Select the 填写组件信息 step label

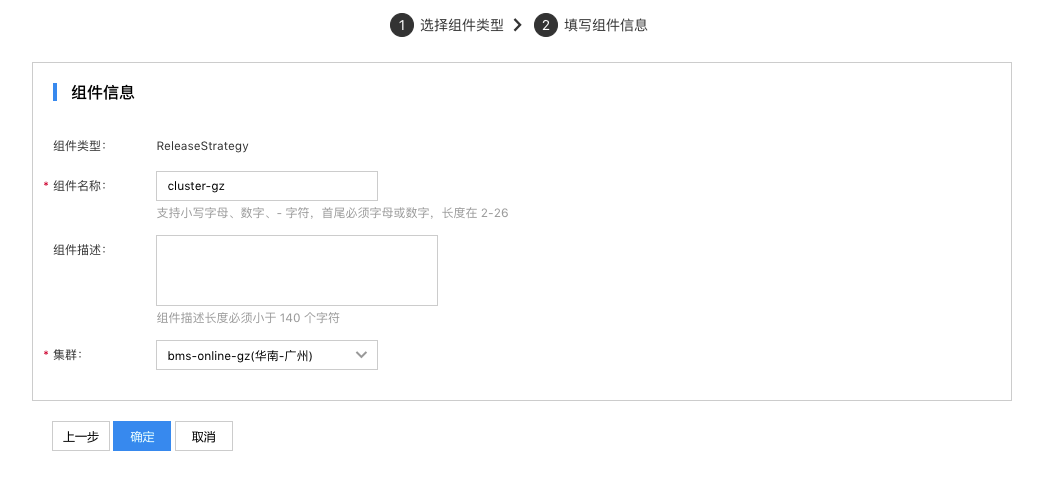(606, 25)
